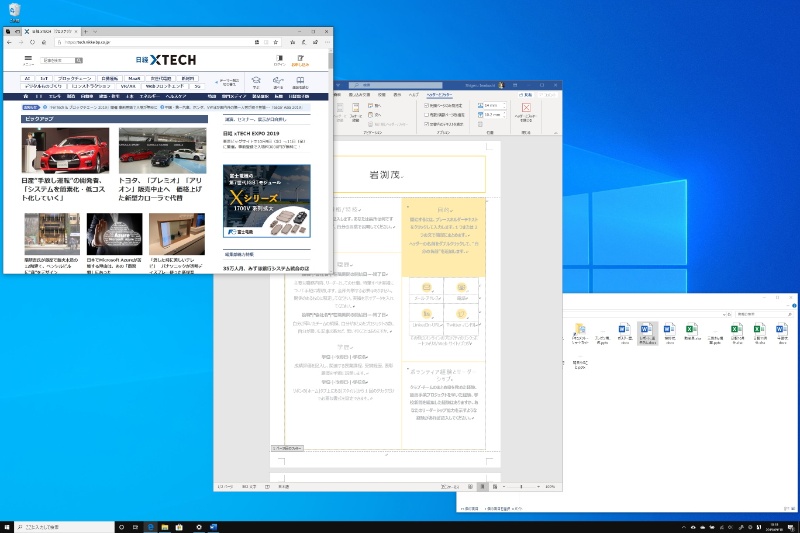
Task: Click the 5G topic tag on xTECH
Action: click(x=197, y=86)
